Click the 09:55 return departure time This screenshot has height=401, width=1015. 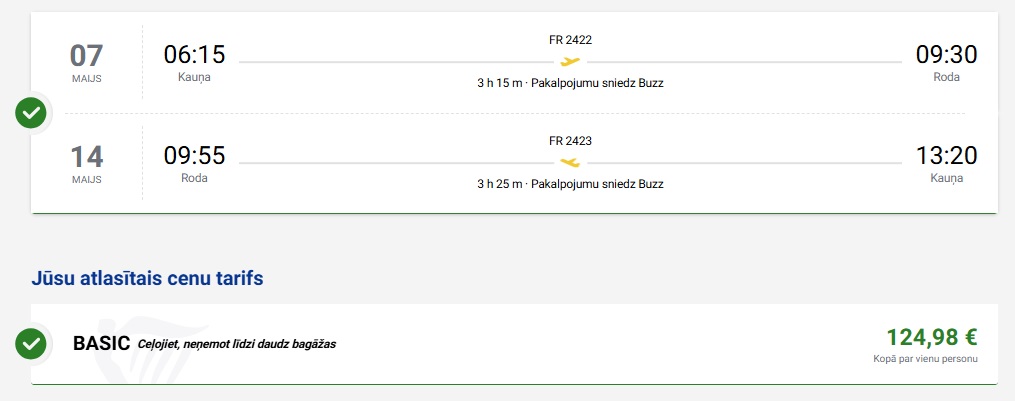click(194, 155)
